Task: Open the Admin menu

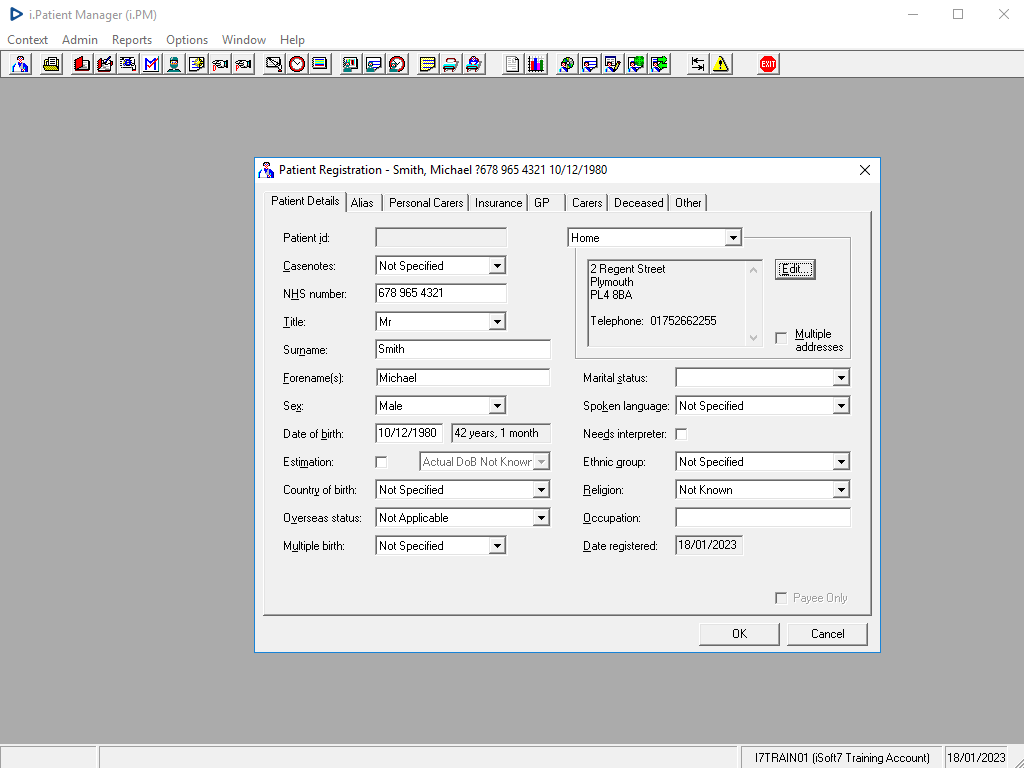Action: click(80, 40)
